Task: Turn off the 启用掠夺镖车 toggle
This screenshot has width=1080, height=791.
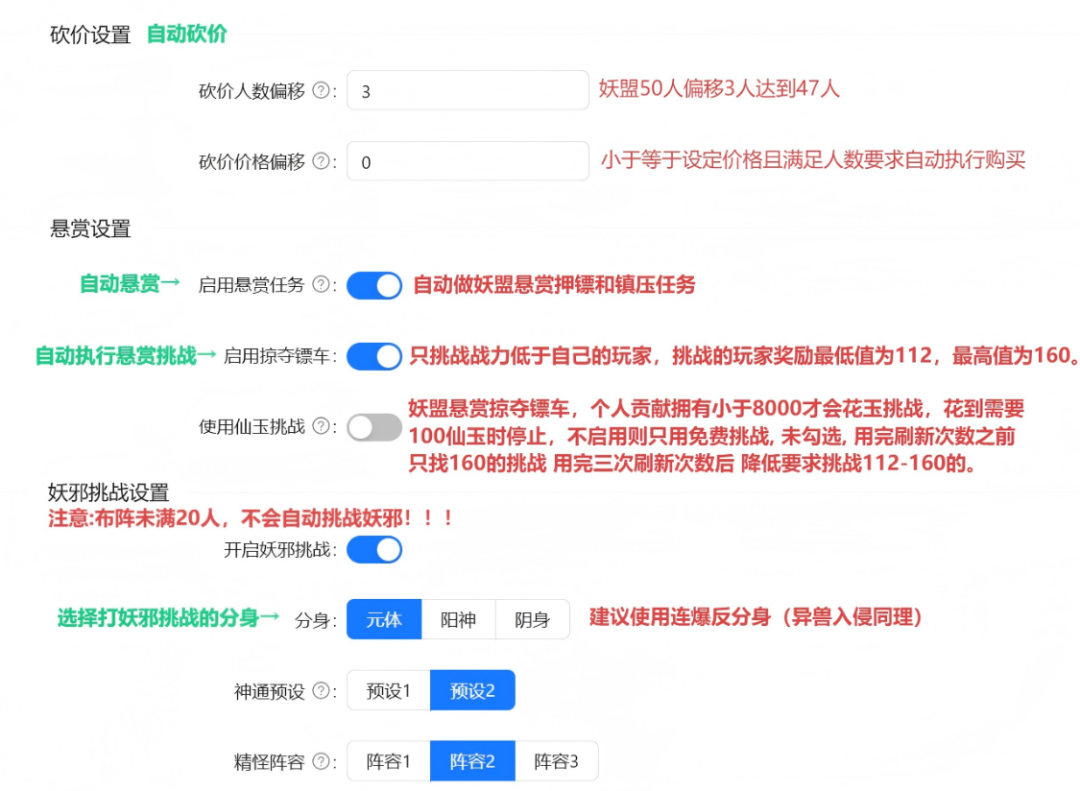Action: tap(374, 356)
